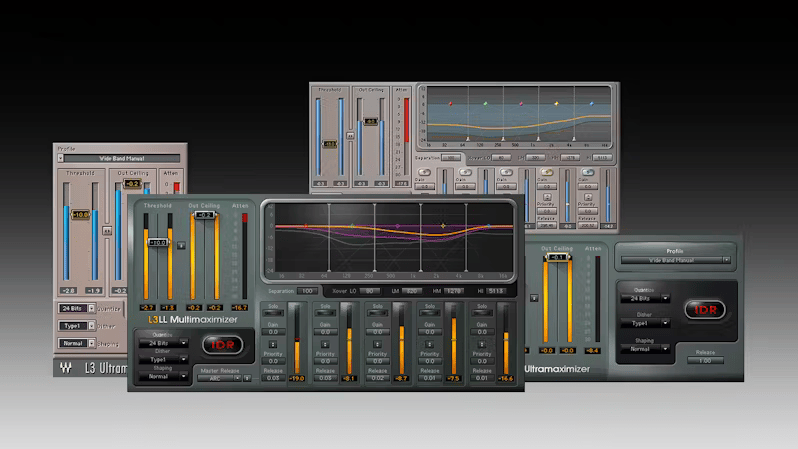Click gain-priority link icon of -16.6 band
The image size is (798, 449).
(x=482, y=345)
